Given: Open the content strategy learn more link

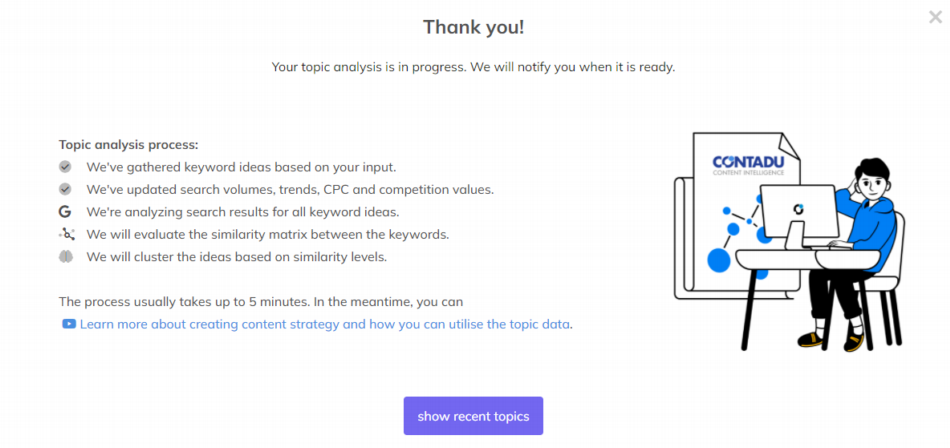Looking at the screenshot, I should 325,324.
